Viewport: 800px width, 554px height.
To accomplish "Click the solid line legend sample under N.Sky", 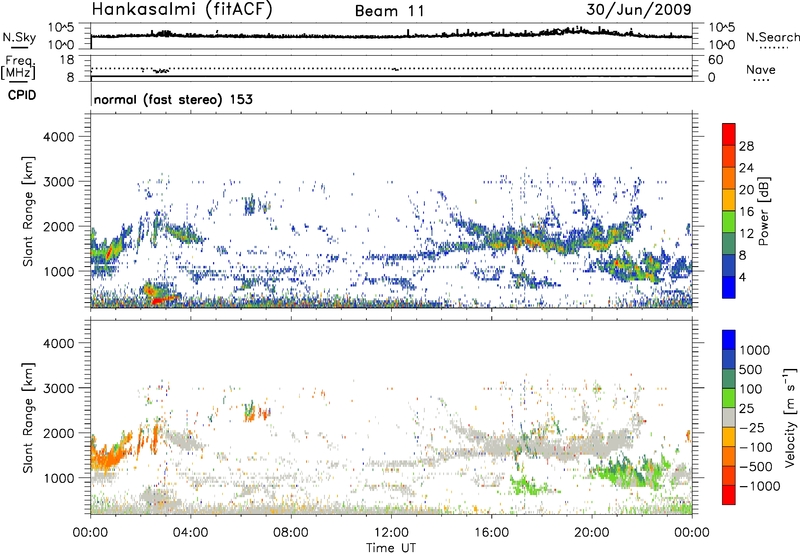I will point(19,48).
